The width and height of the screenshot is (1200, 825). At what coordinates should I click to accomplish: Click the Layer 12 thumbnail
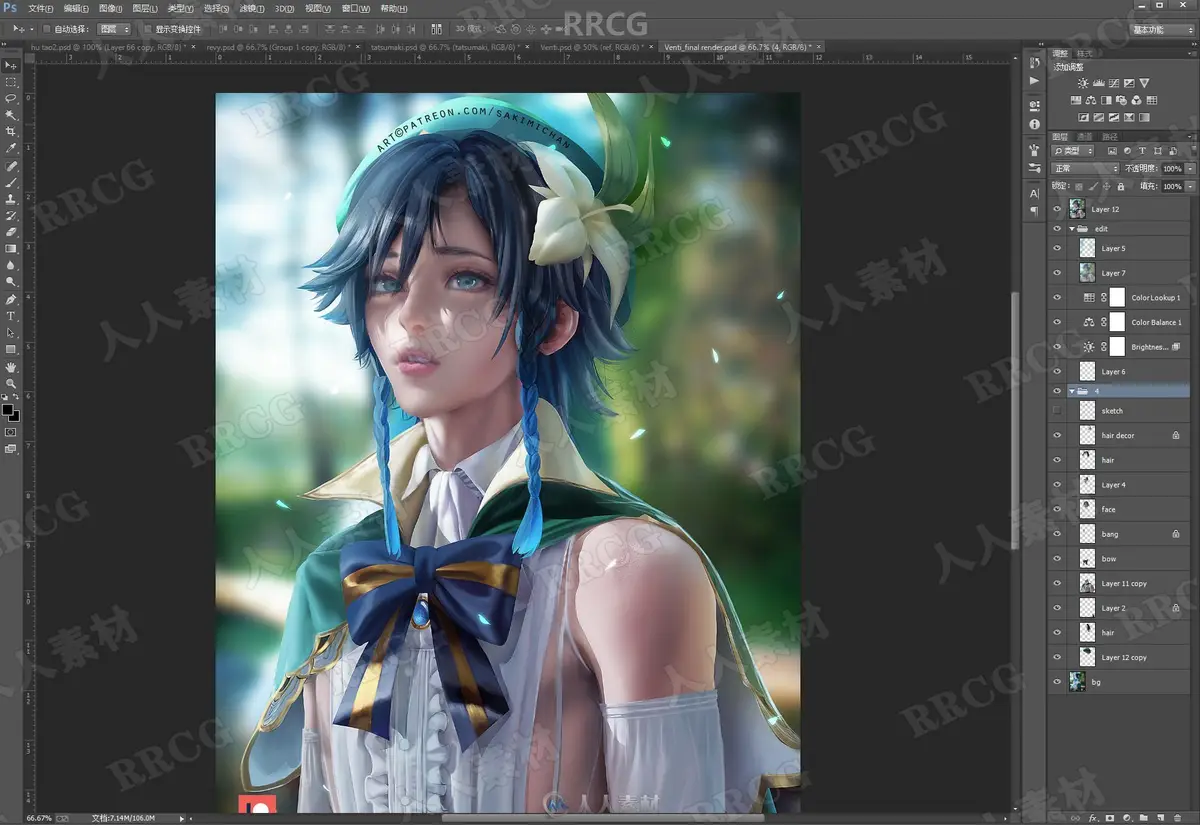[1077, 209]
